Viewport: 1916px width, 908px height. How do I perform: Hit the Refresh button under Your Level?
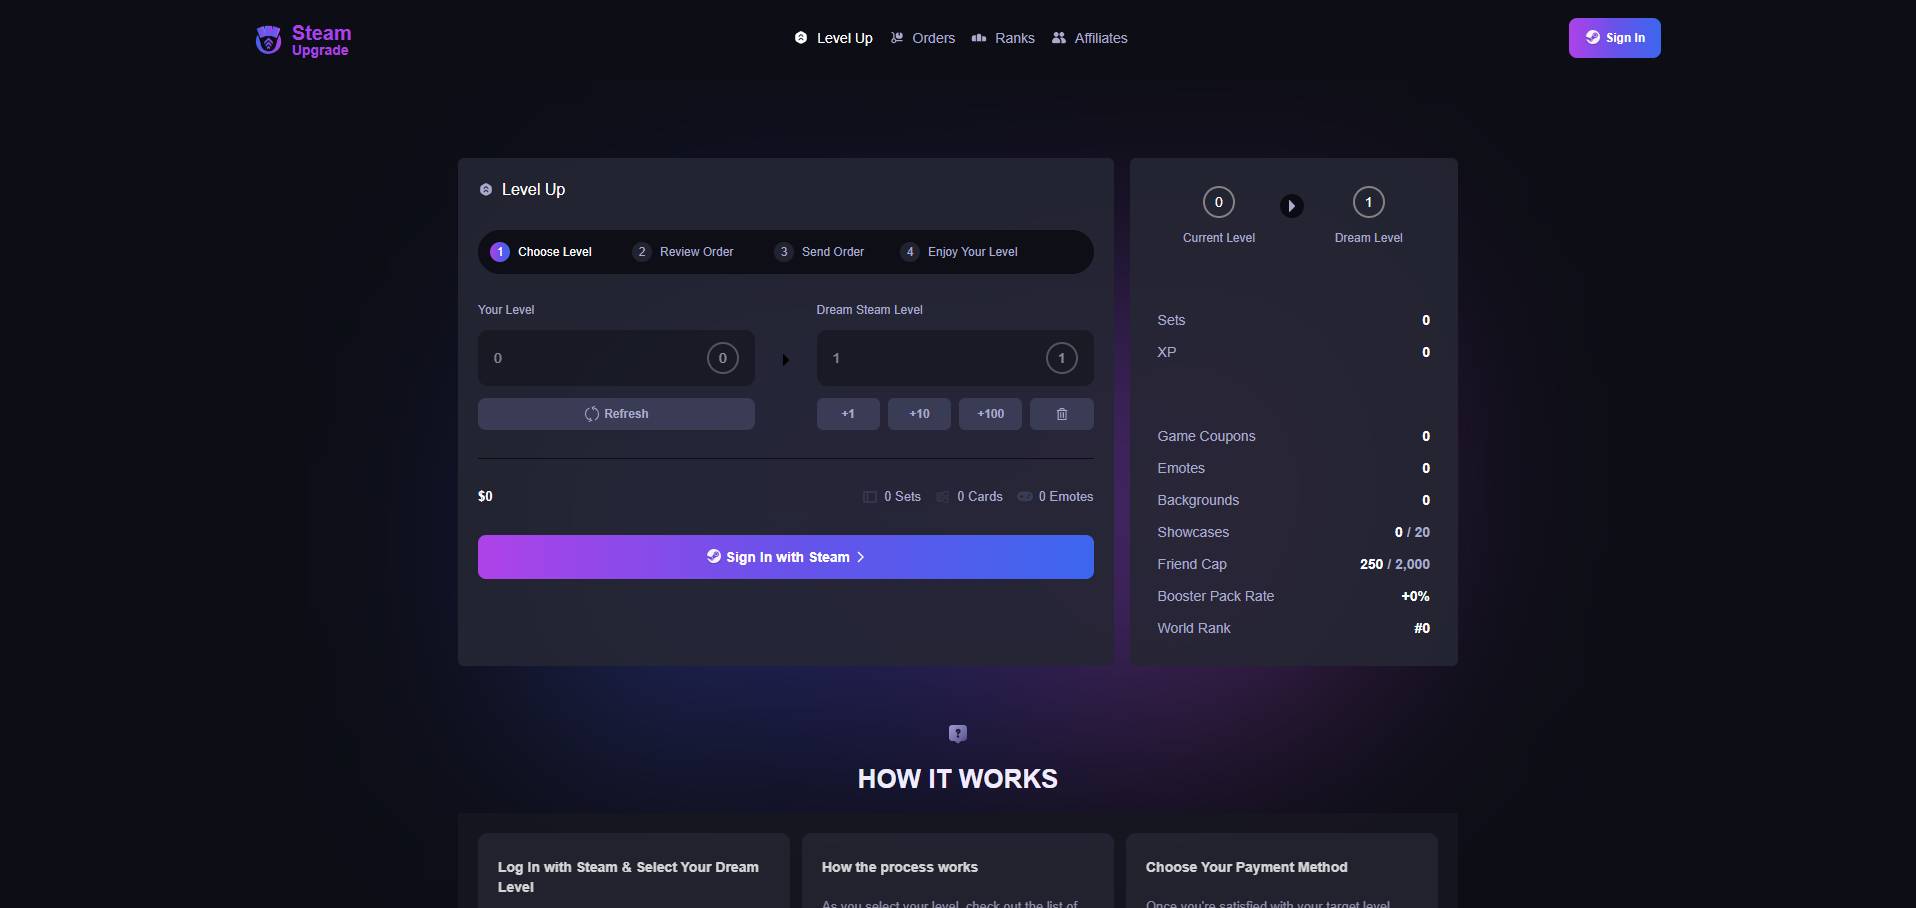pyautogui.click(x=616, y=414)
